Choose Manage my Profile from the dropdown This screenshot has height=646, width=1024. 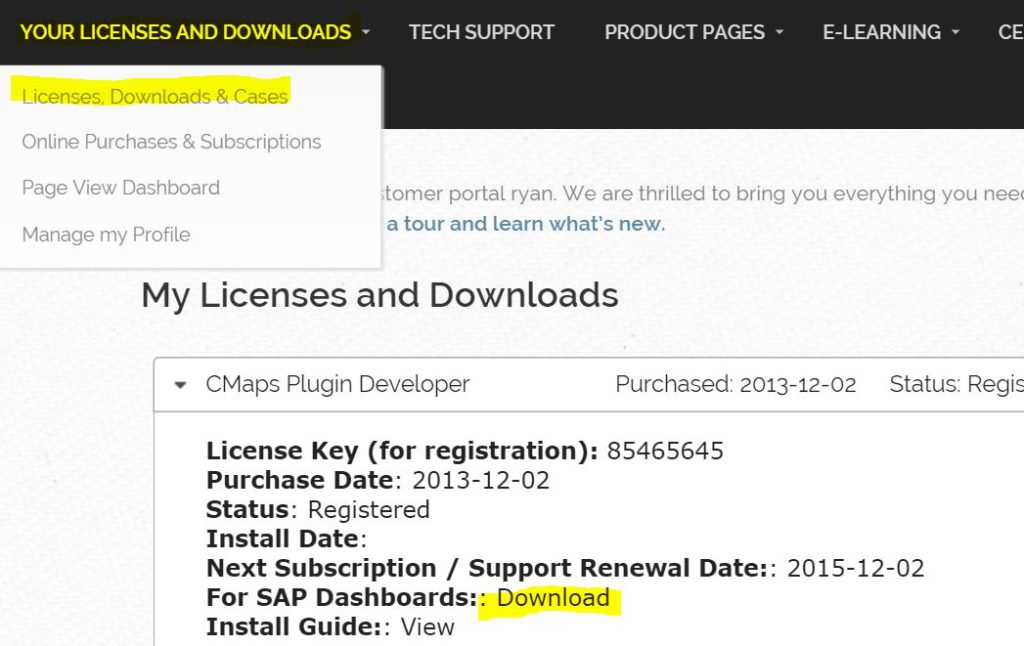[x=105, y=235]
